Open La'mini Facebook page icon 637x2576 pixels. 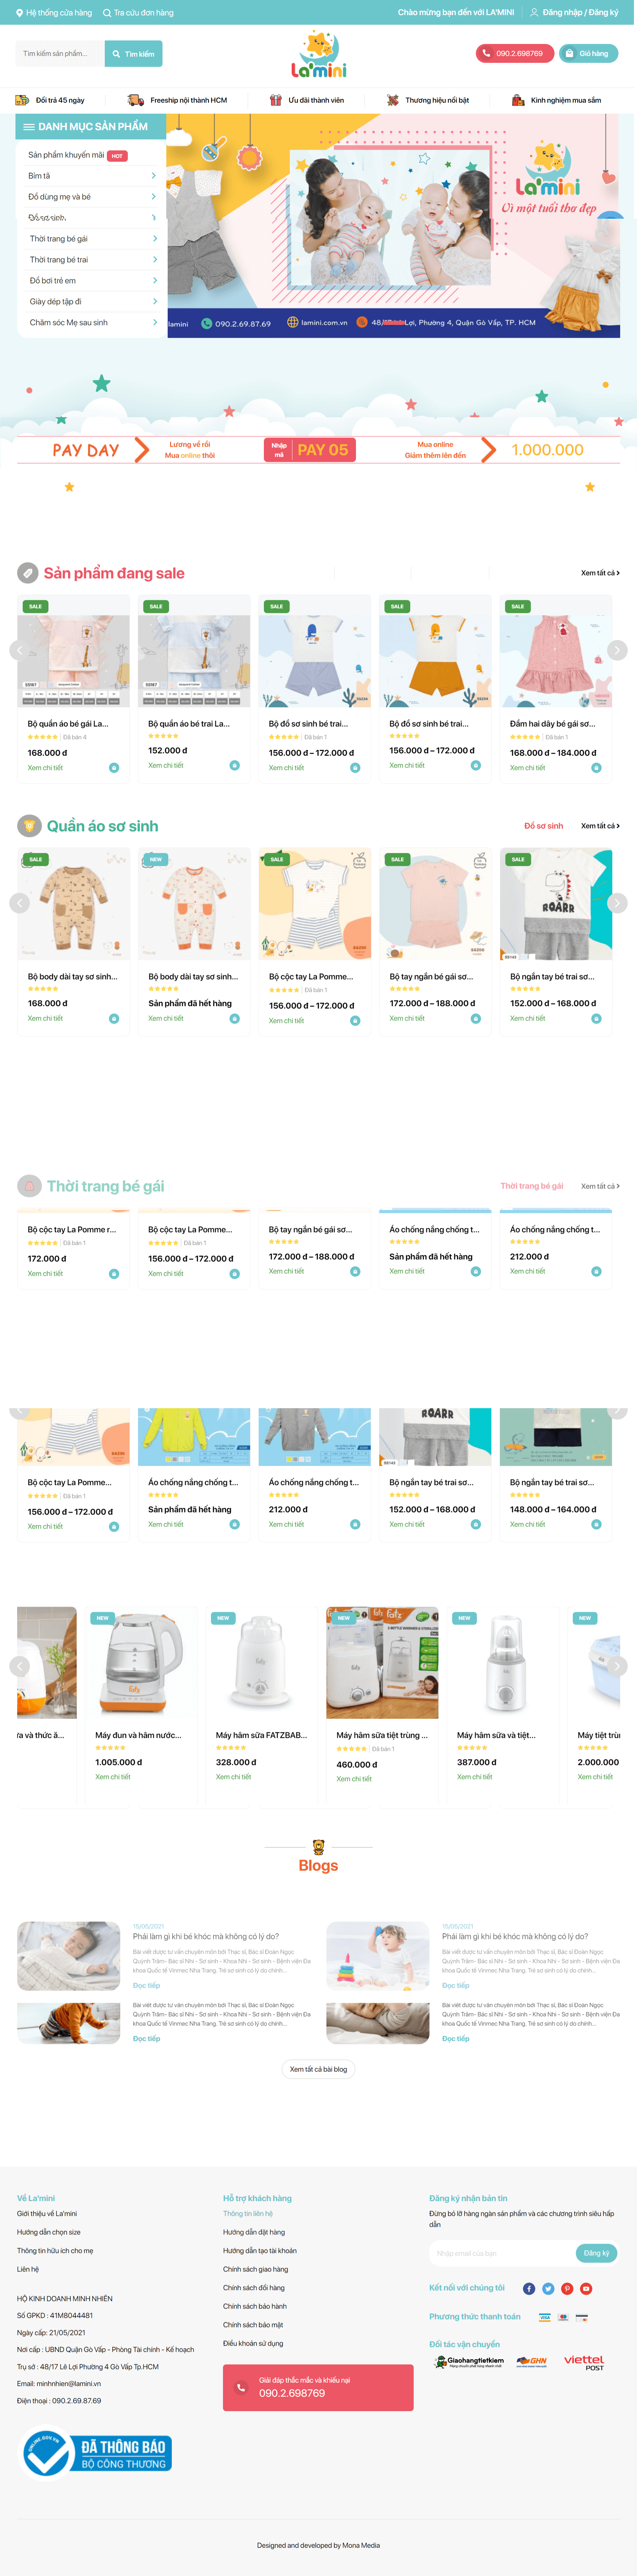pos(529,2289)
